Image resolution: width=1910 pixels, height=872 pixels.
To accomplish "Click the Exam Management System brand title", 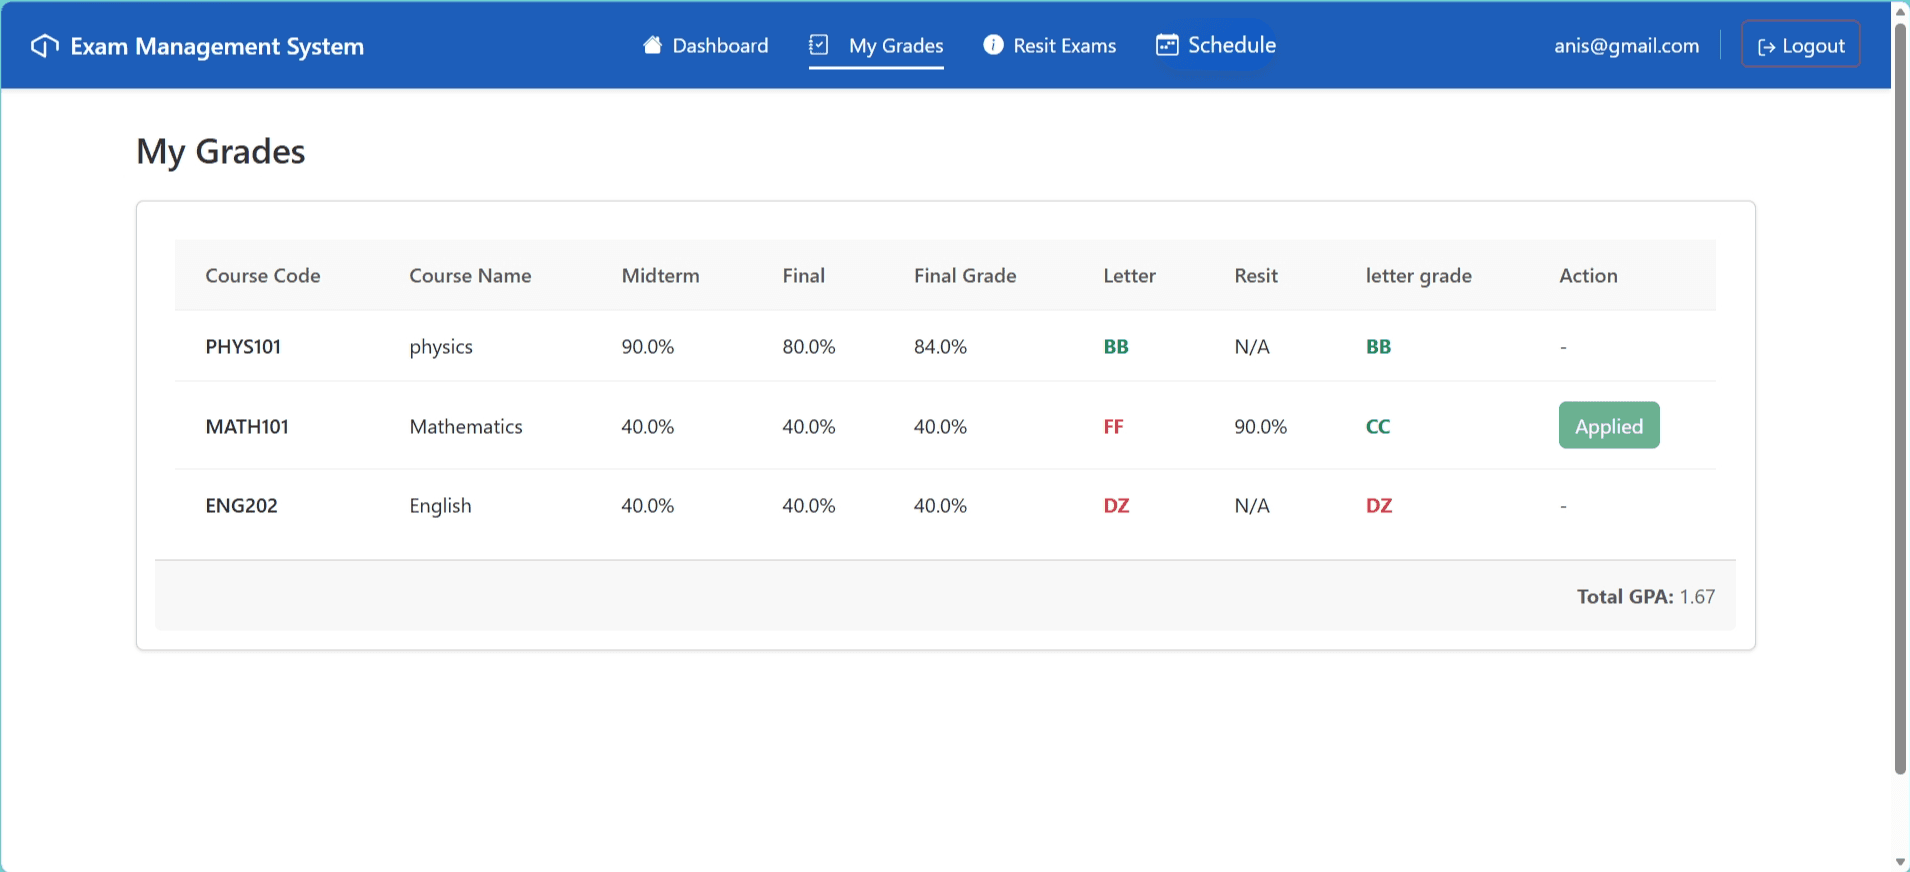I will (217, 46).
